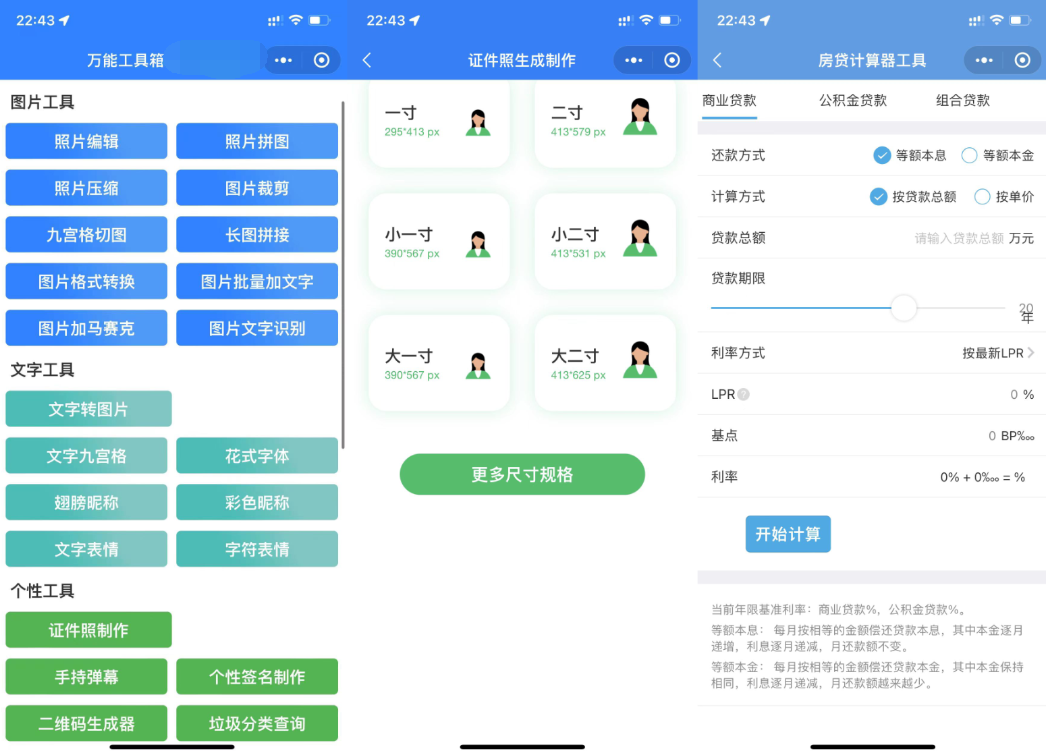This screenshot has width=1046, height=751.
Task: Tap the 更多尺寸规格 button
Action: [522, 474]
